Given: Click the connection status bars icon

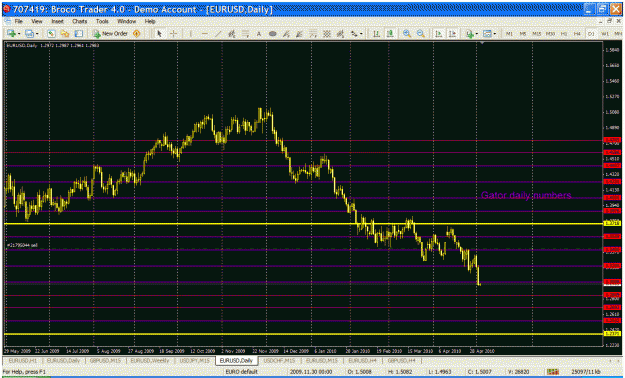Looking at the screenshot, I should click(x=553, y=372).
